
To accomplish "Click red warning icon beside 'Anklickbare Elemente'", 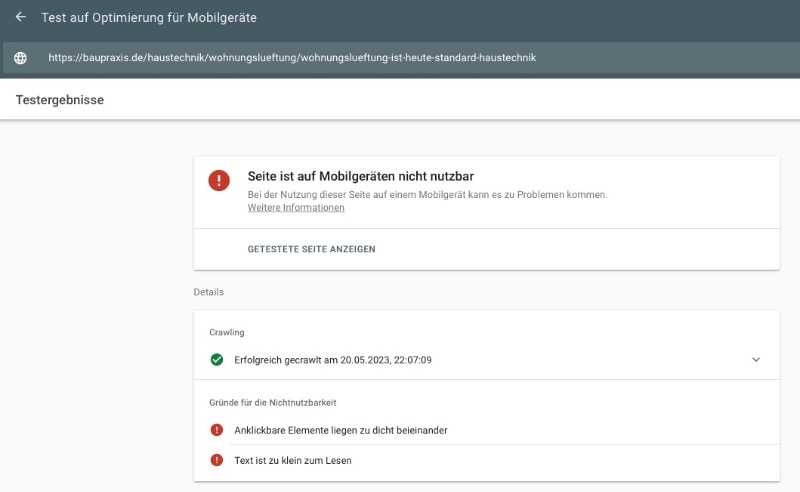I will click(217, 430).
